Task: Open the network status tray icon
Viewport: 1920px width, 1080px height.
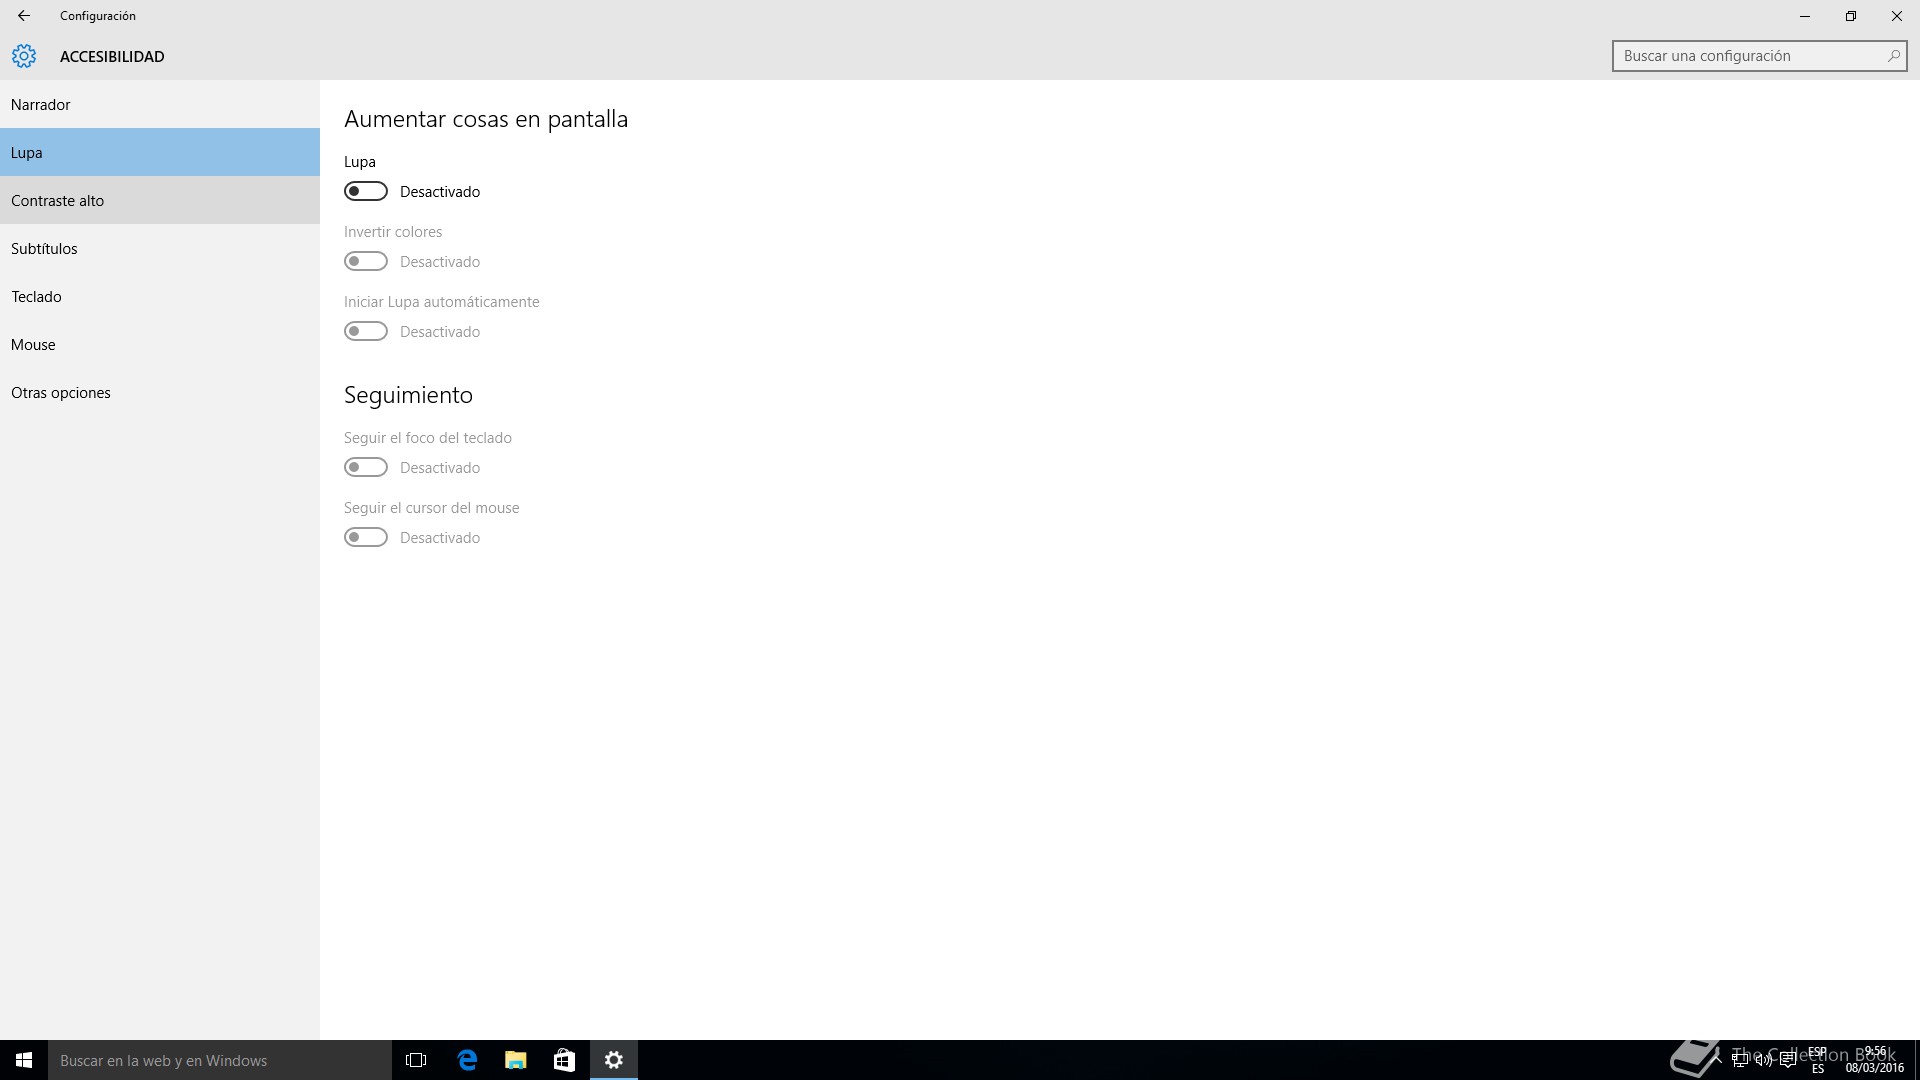Action: 1740,1060
